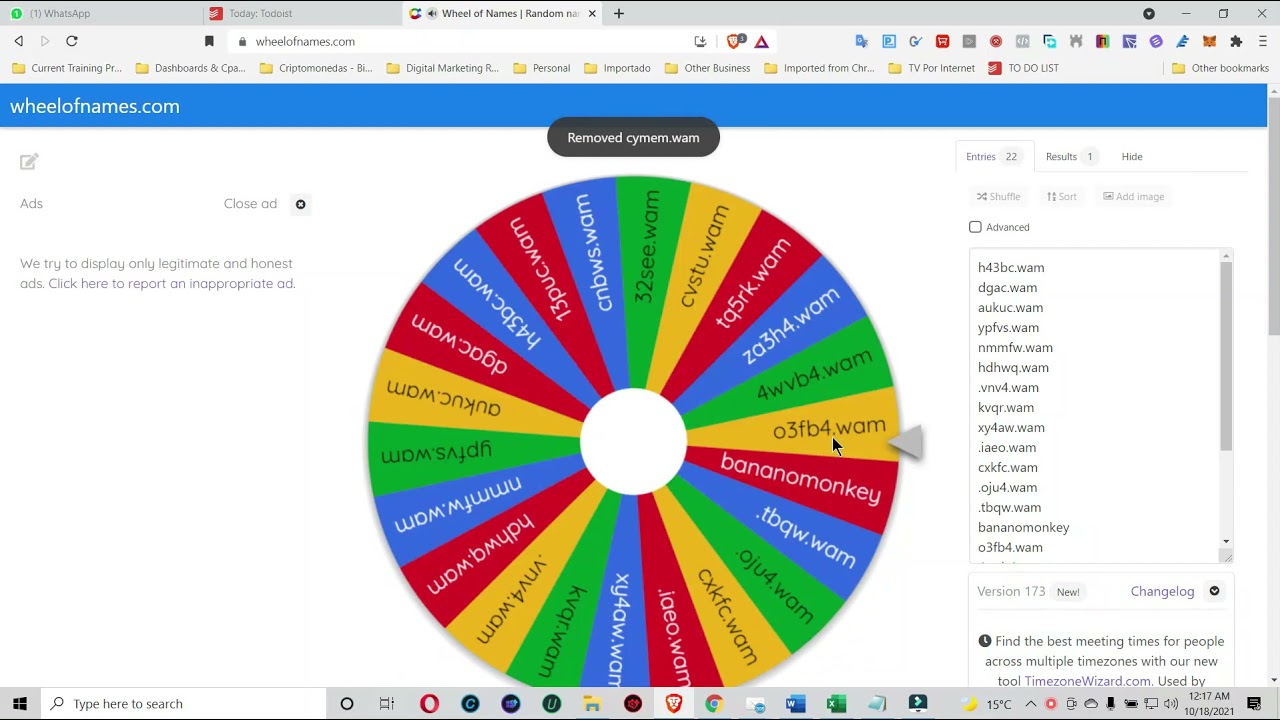Viewport: 1280px width, 720px height.
Task: Click the install app icon in address bar
Action: pos(700,42)
